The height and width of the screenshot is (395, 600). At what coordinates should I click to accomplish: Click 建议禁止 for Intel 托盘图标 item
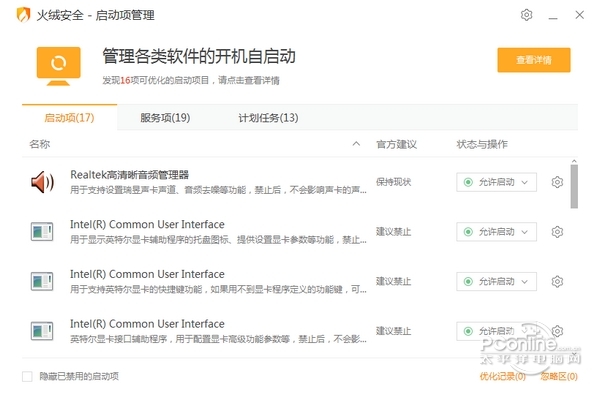(393, 232)
